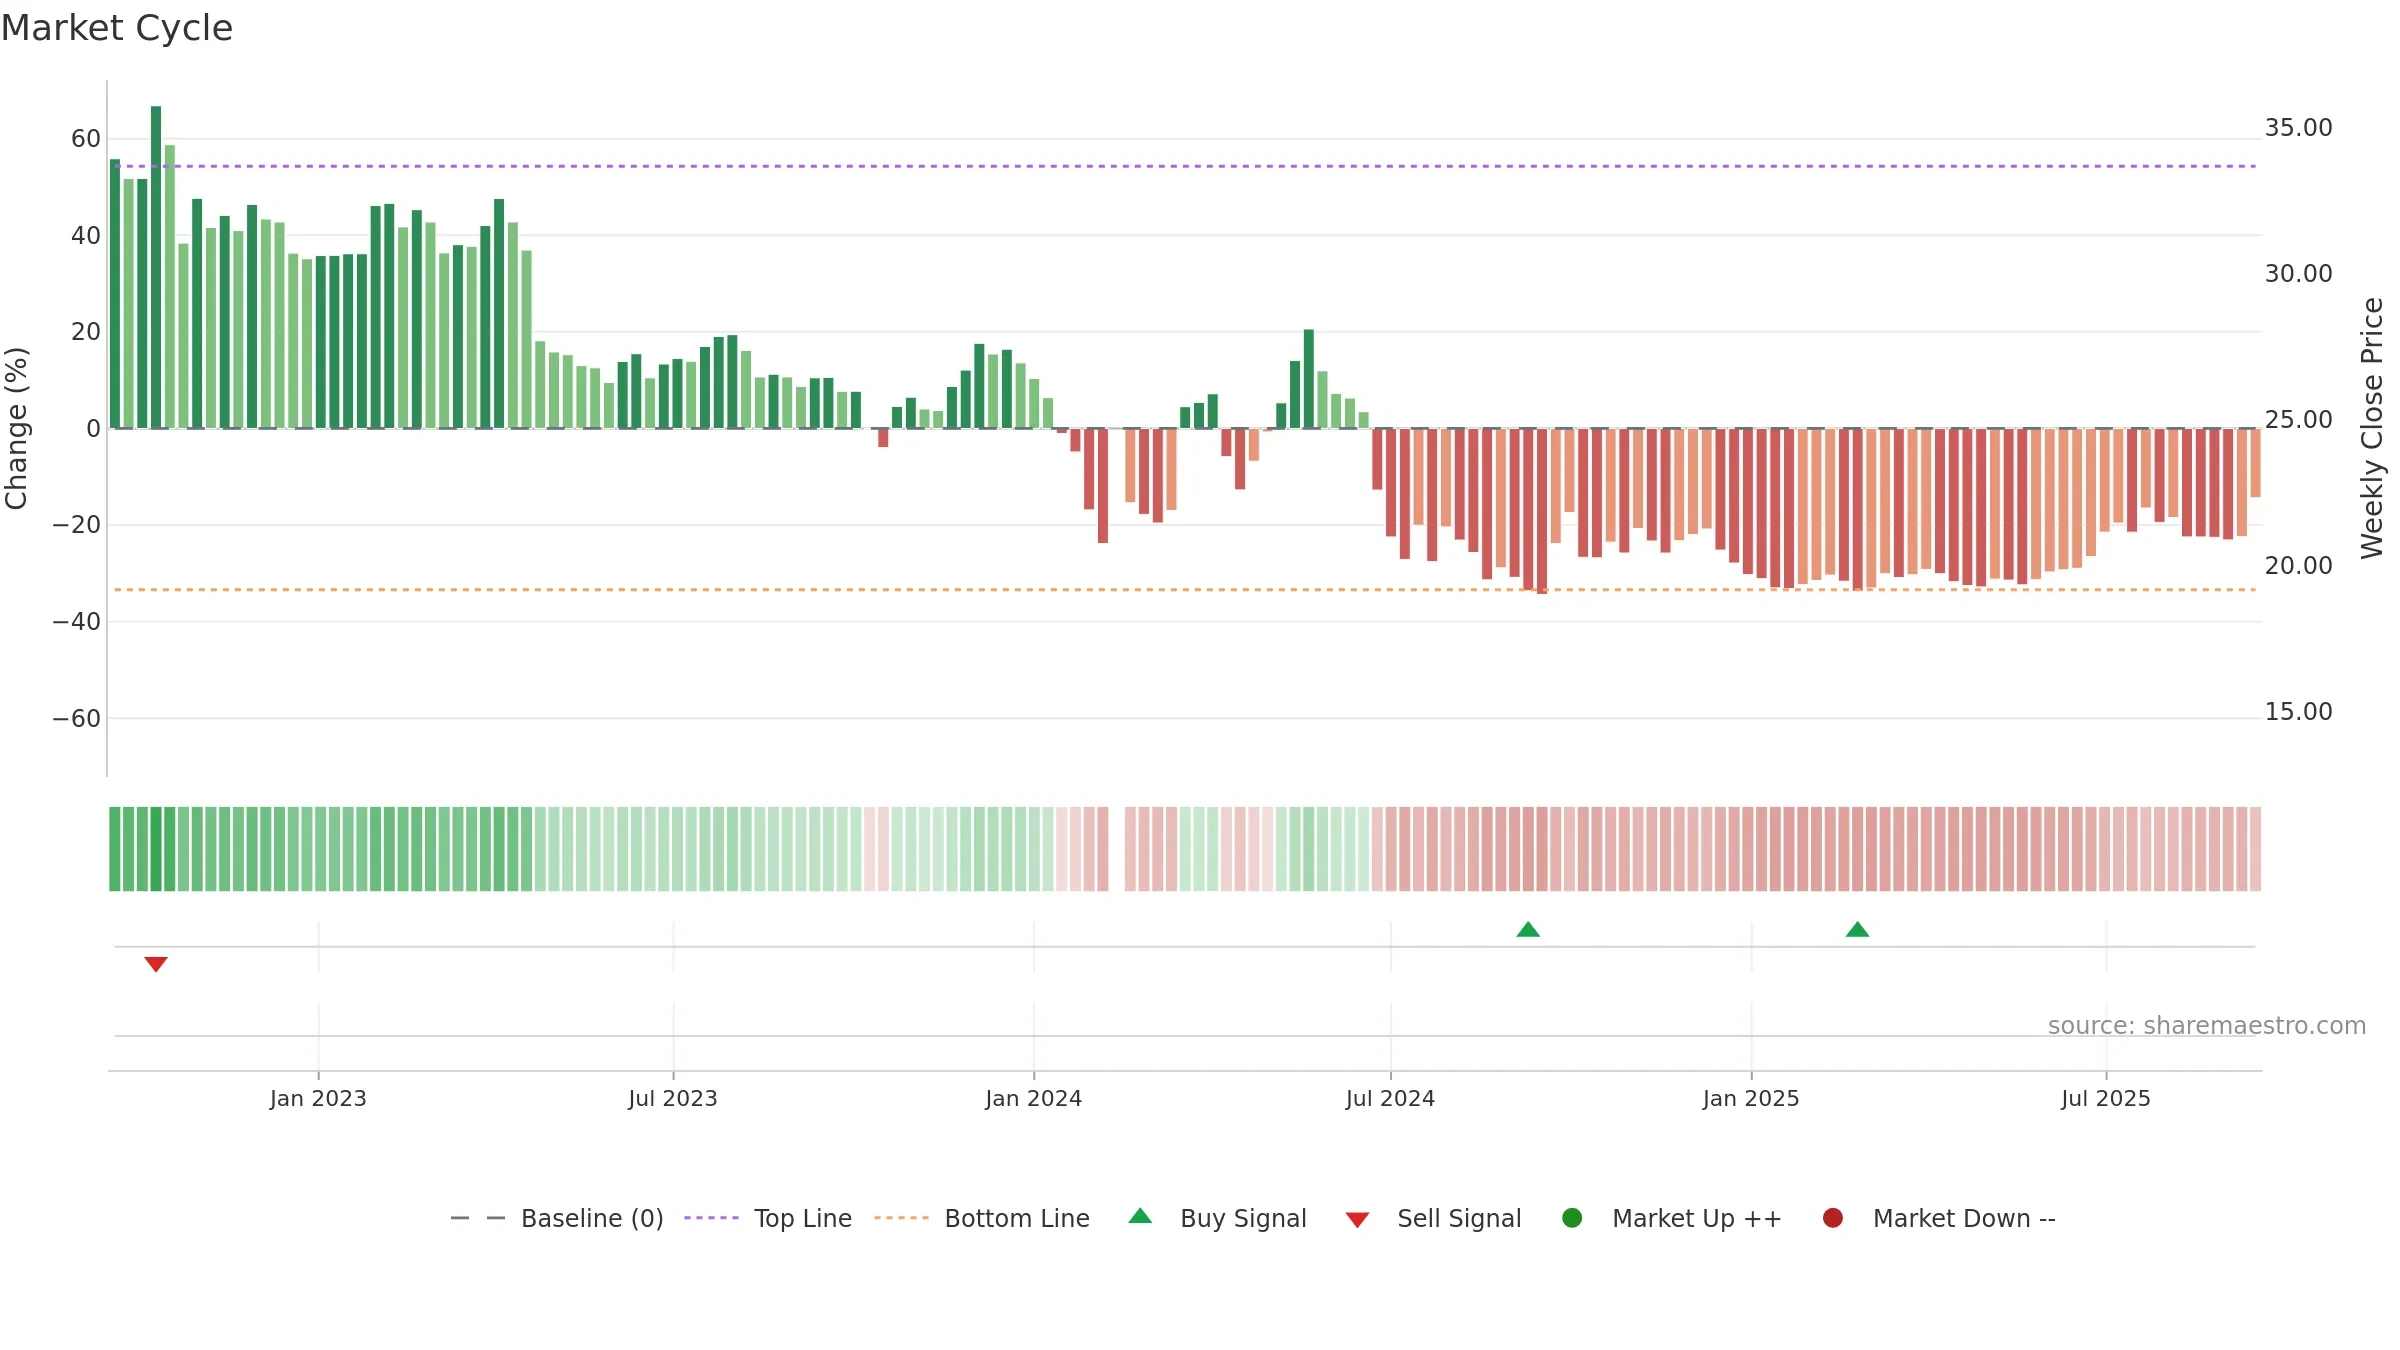Toggle the Top Line legend entry
The image size is (2400, 1350).
(768, 1218)
